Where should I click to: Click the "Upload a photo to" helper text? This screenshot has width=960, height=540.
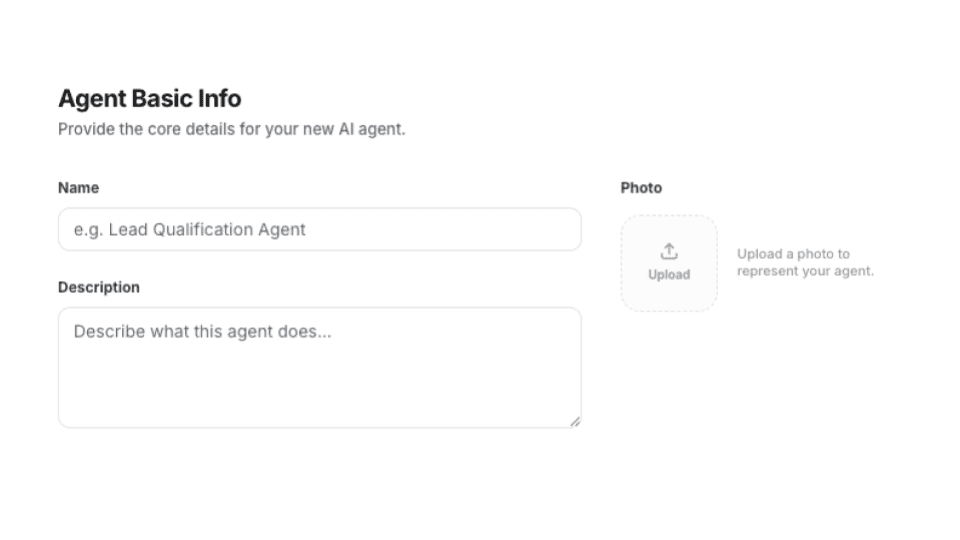coord(793,254)
